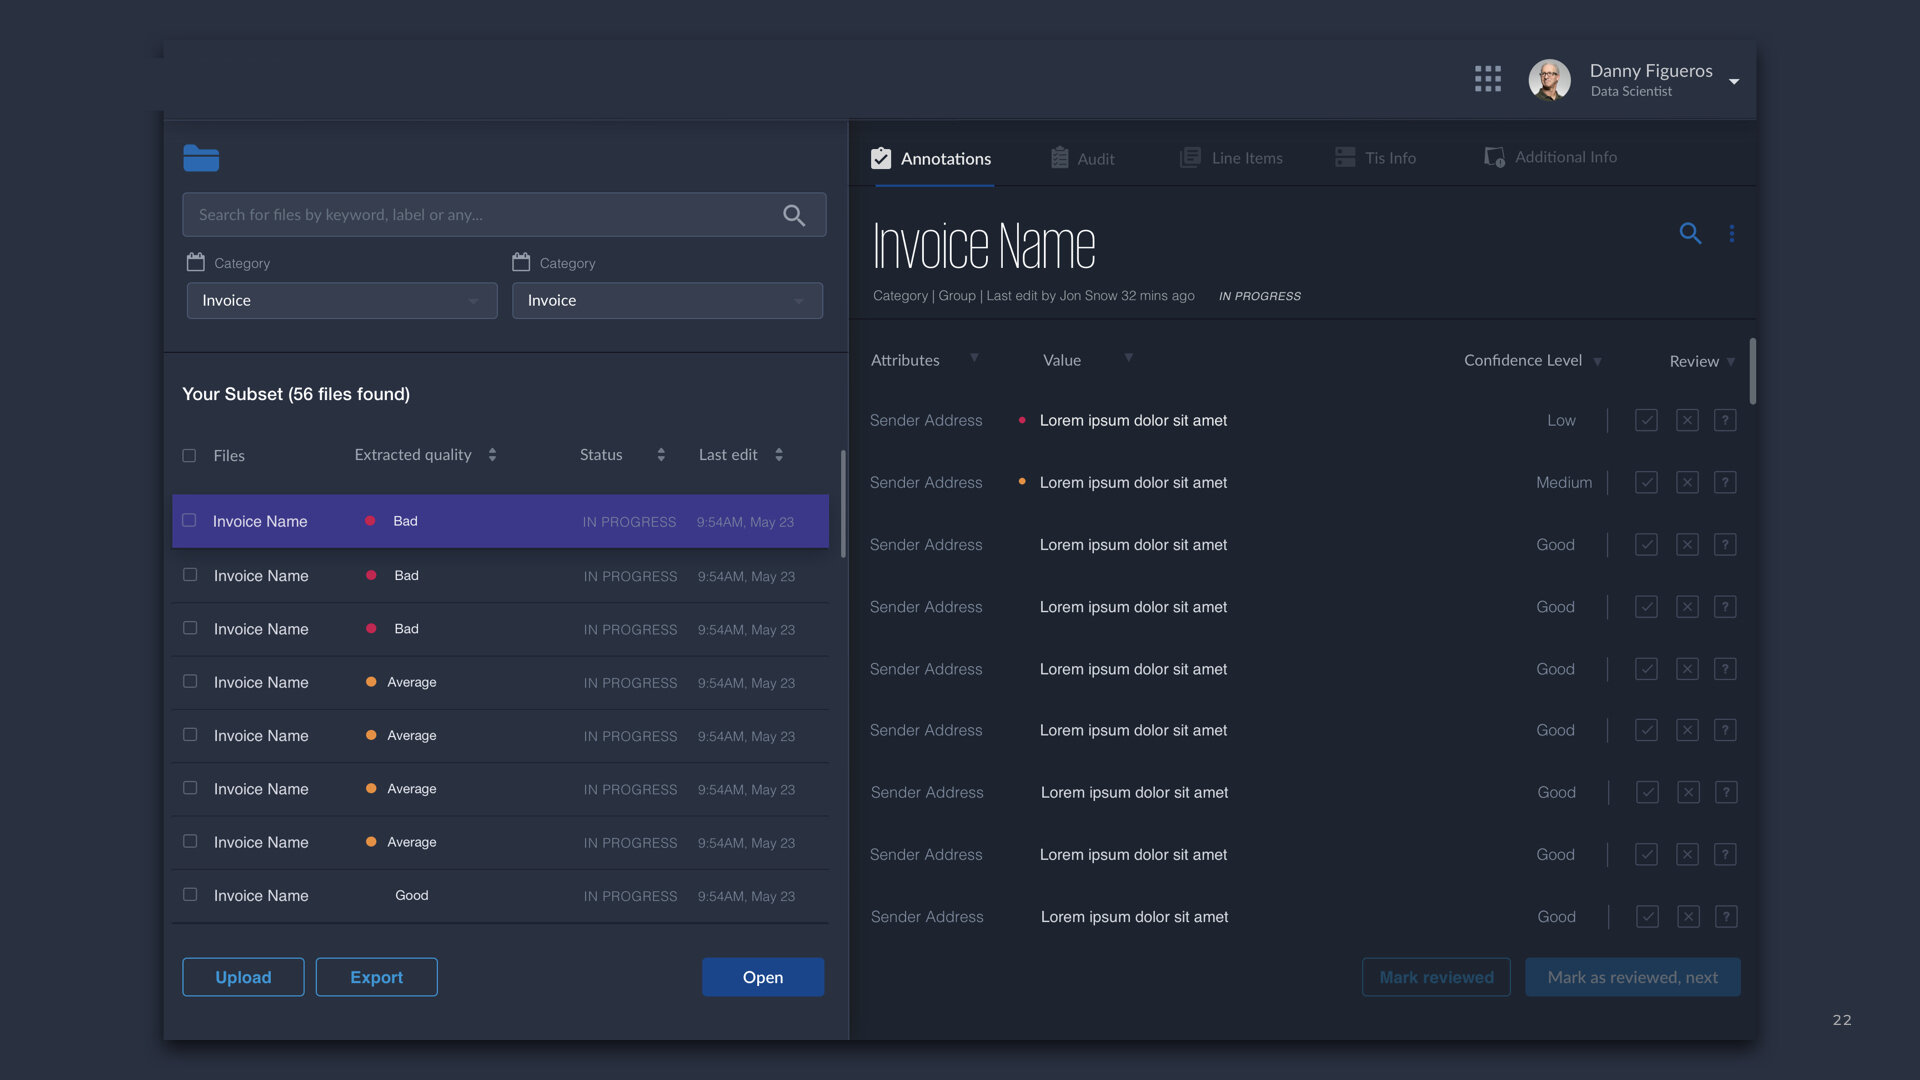Screen dimensions: 1920x1080
Task: Click the red Bad quality dot in highlighted row
Action: [x=370, y=521]
